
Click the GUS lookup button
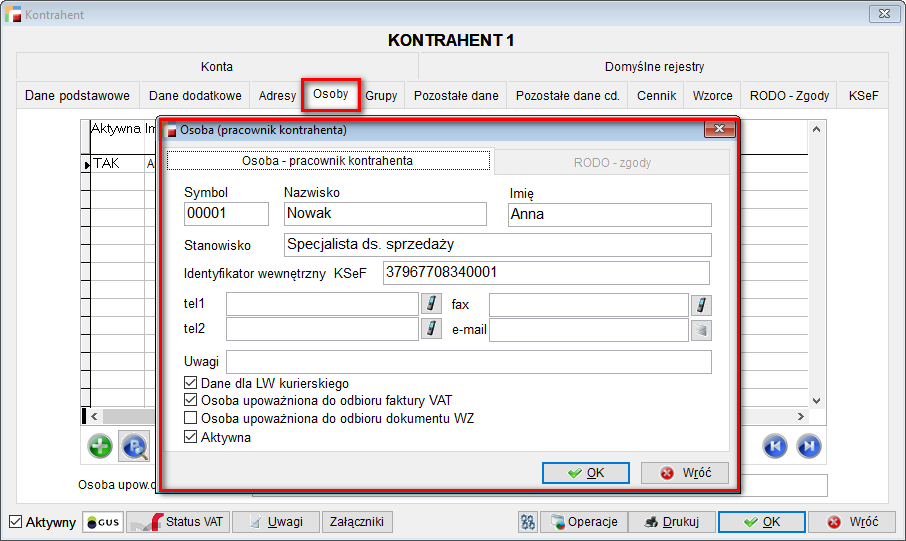pyautogui.click(x=103, y=522)
